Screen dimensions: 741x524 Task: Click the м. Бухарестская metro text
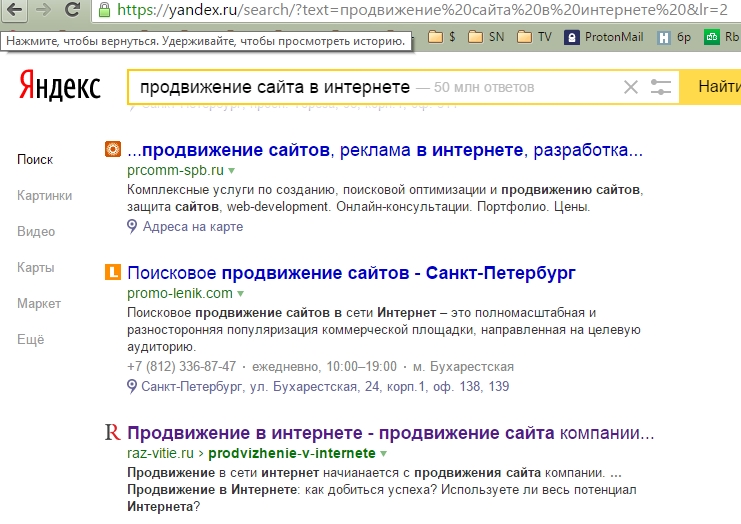(x=463, y=367)
